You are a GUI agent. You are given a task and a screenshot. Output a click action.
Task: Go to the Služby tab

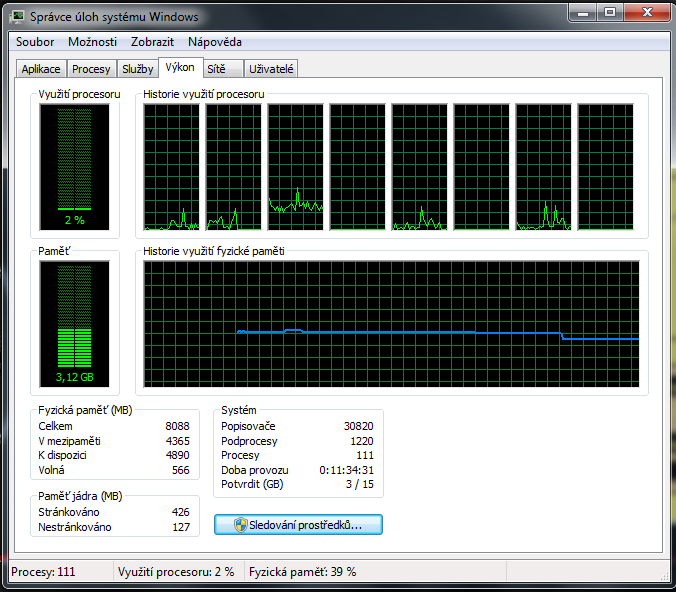point(137,69)
